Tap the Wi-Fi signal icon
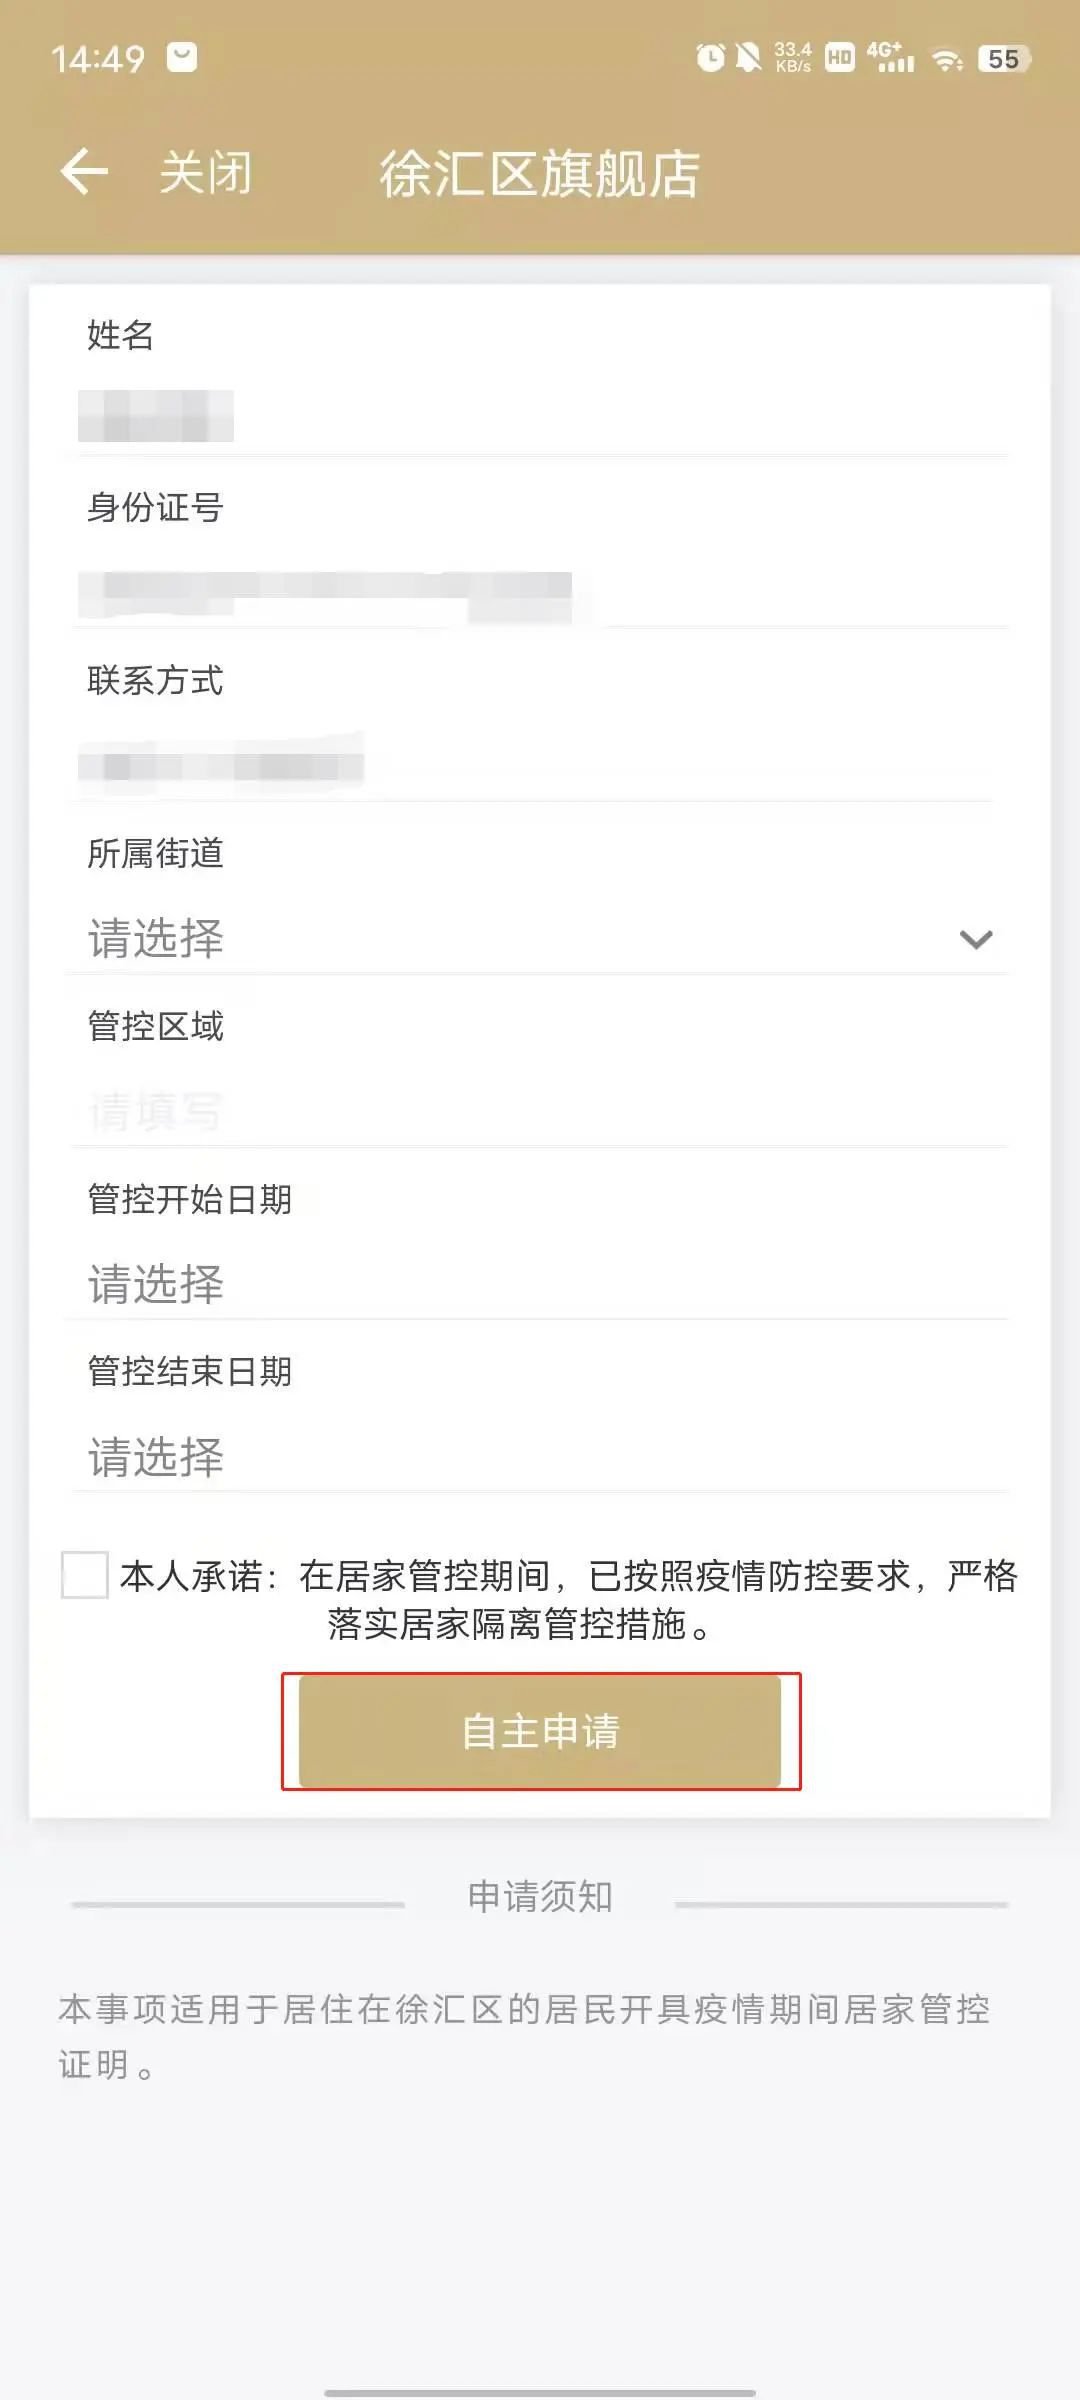The width and height of the screenshot is (1080, 2400). click(946, 60)
